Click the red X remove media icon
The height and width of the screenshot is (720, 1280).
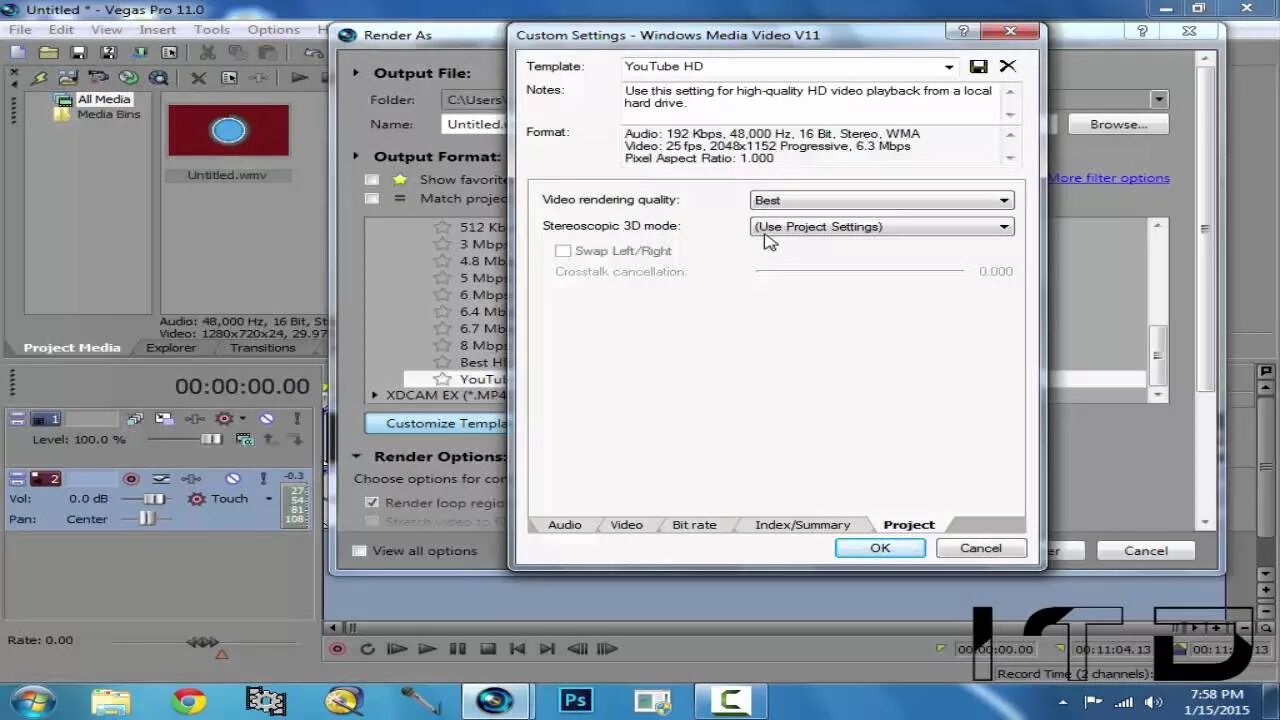(x=198, y=77)
